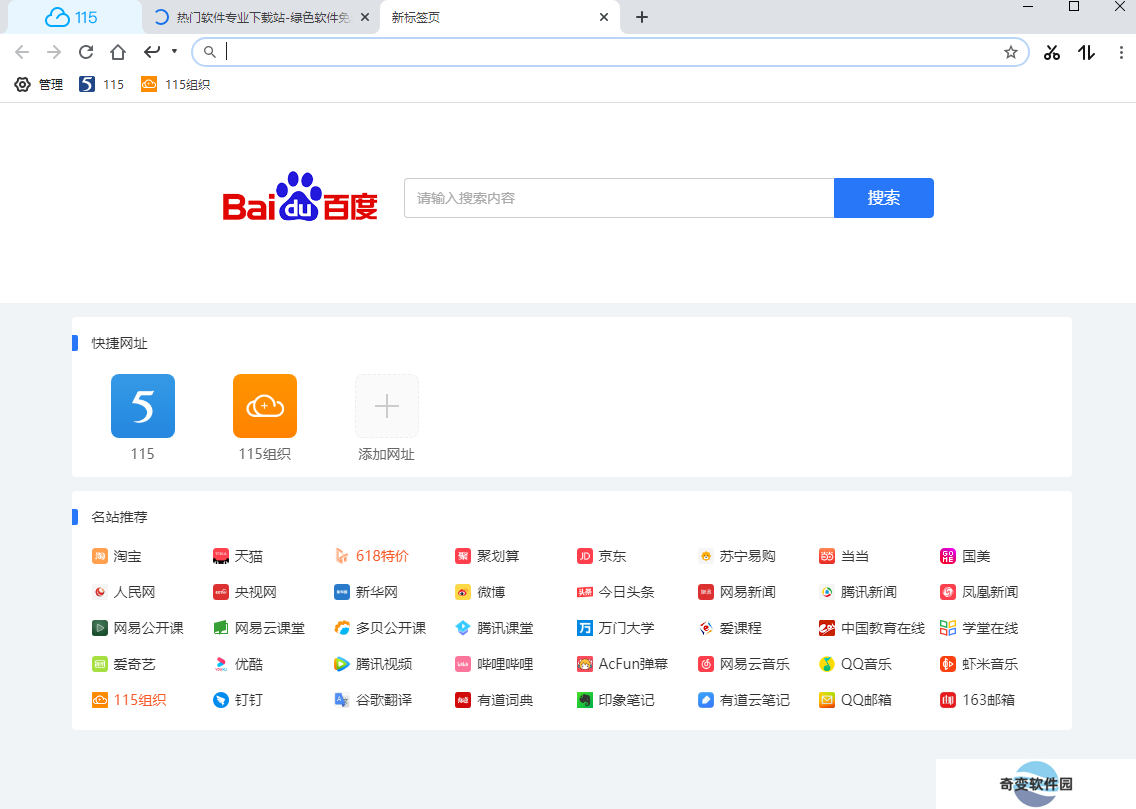Reload the current page
Viewport: 1136px width, 809px height.
click(x=85, y=52)
